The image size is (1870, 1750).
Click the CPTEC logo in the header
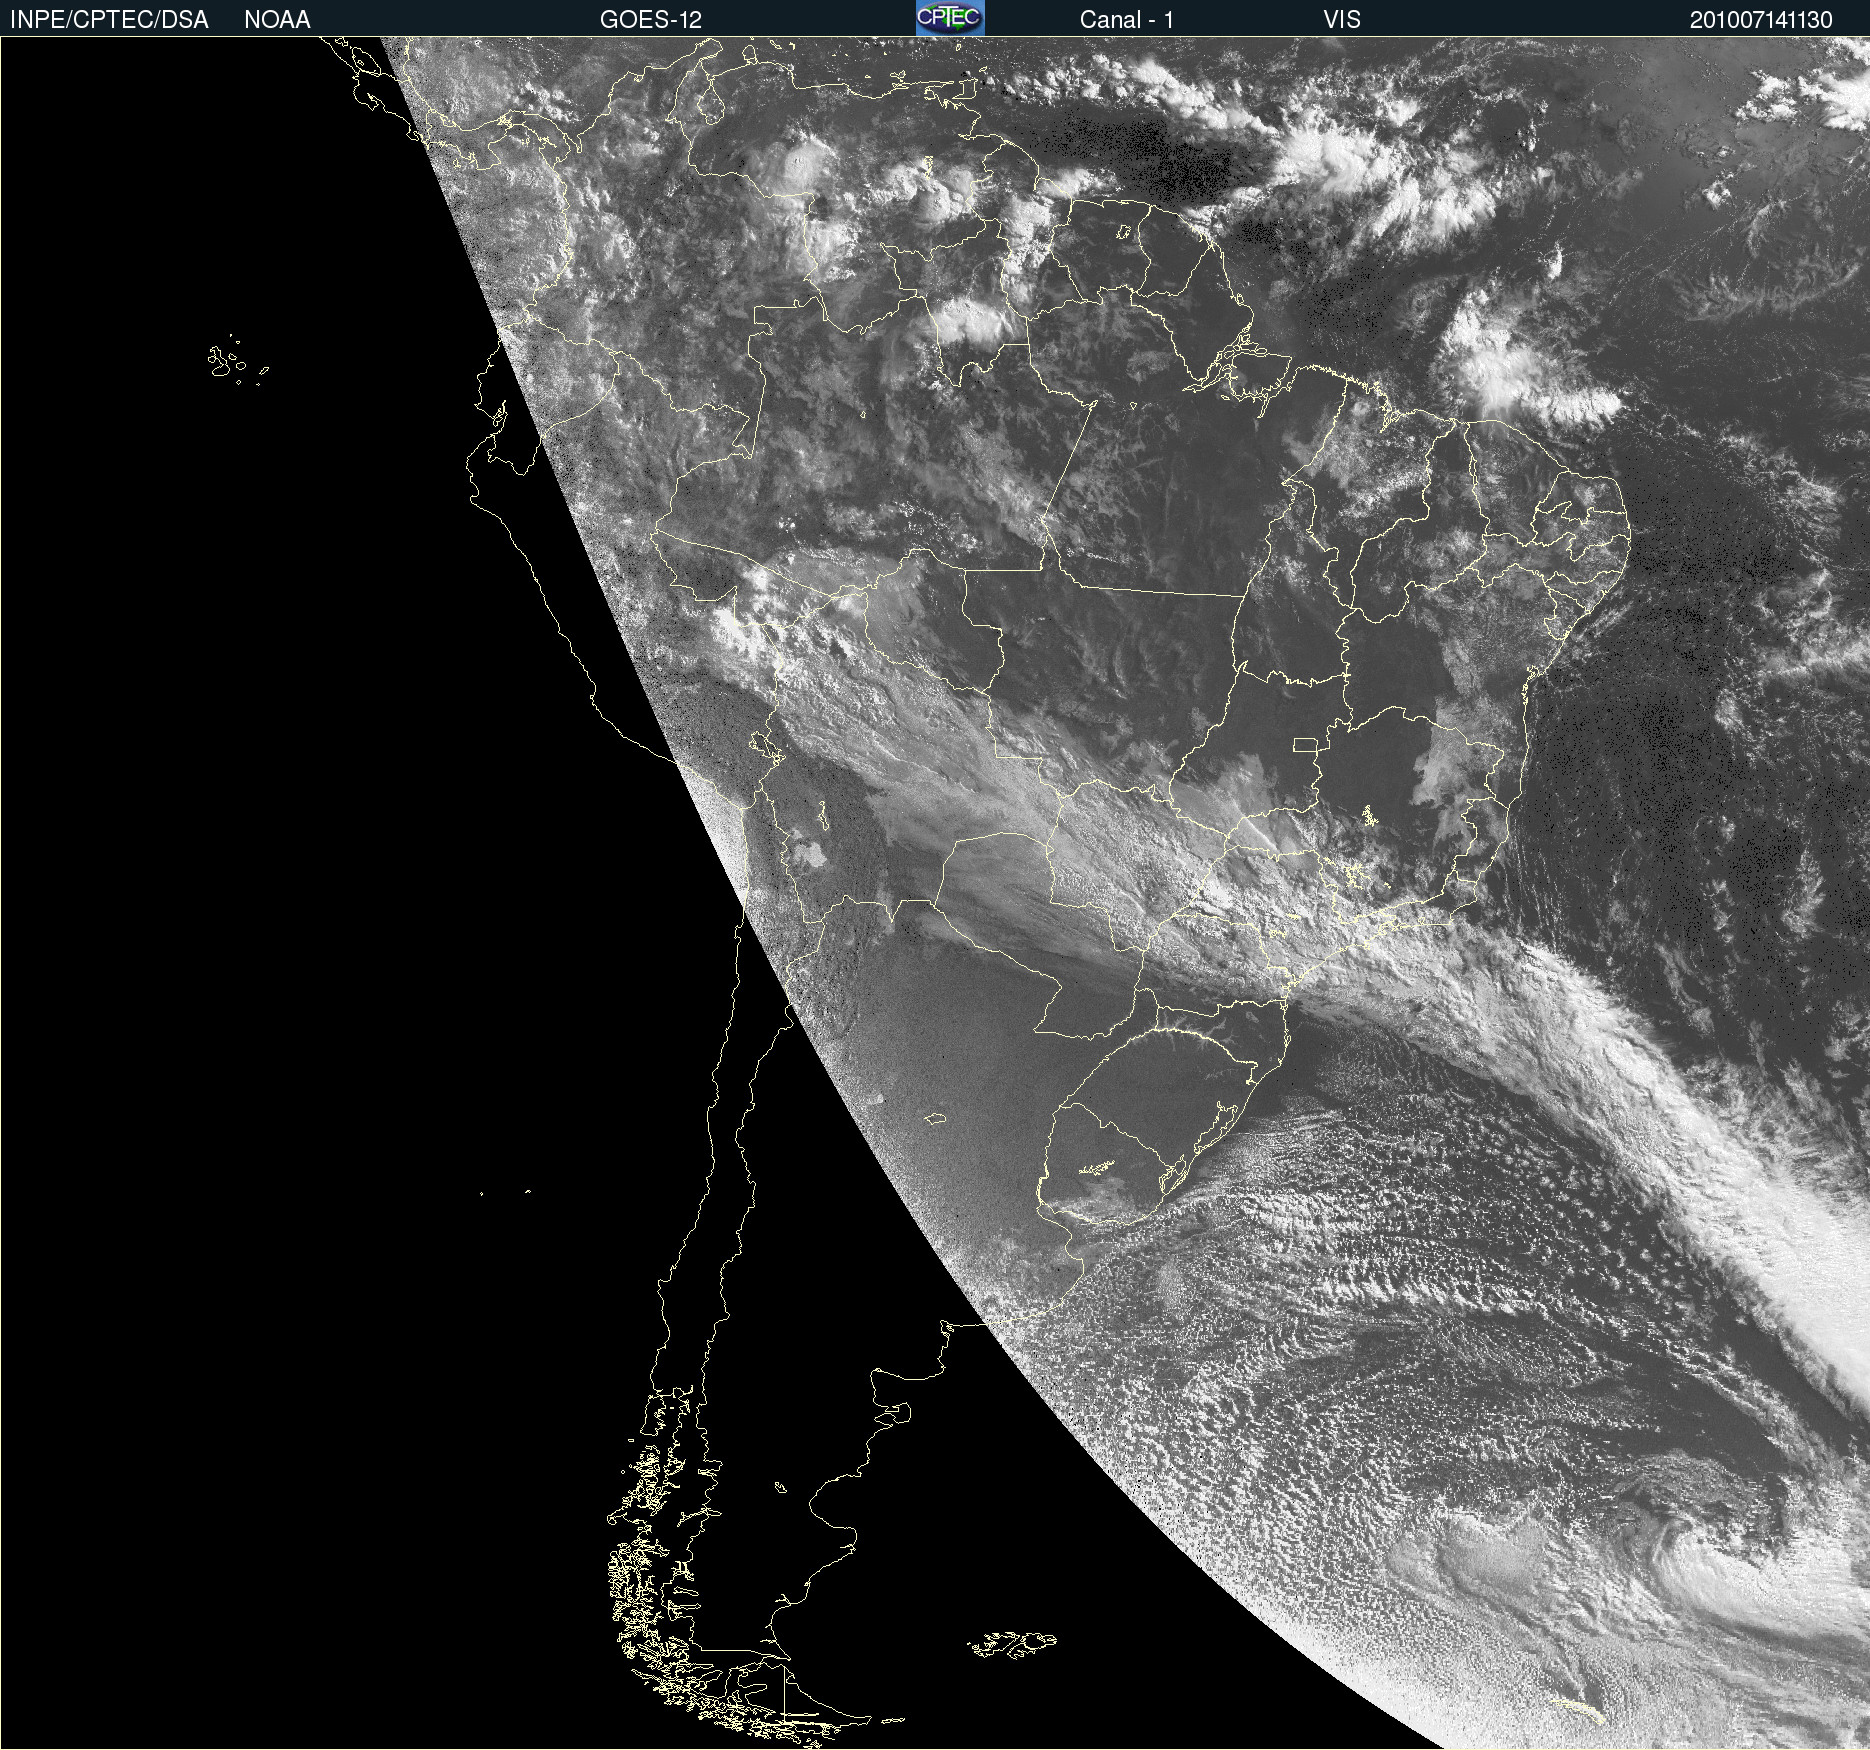coord(950,18)
